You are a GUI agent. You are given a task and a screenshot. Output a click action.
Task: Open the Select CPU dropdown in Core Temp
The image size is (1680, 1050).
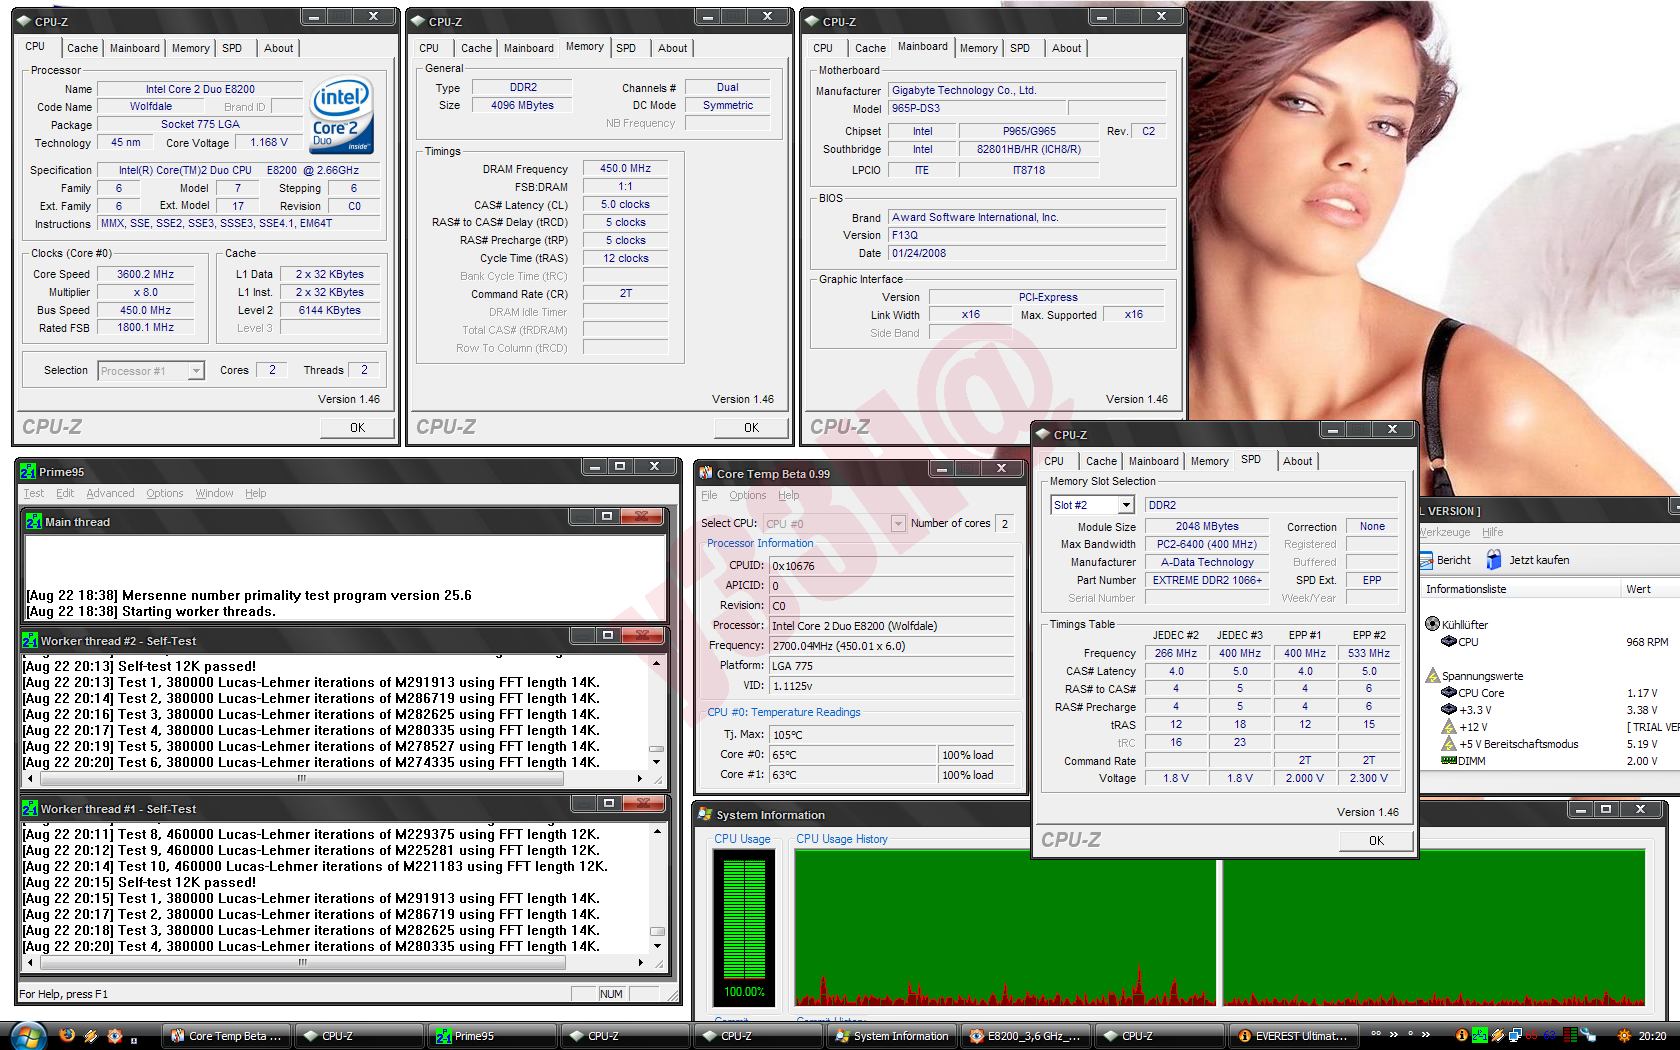(898, 523)
